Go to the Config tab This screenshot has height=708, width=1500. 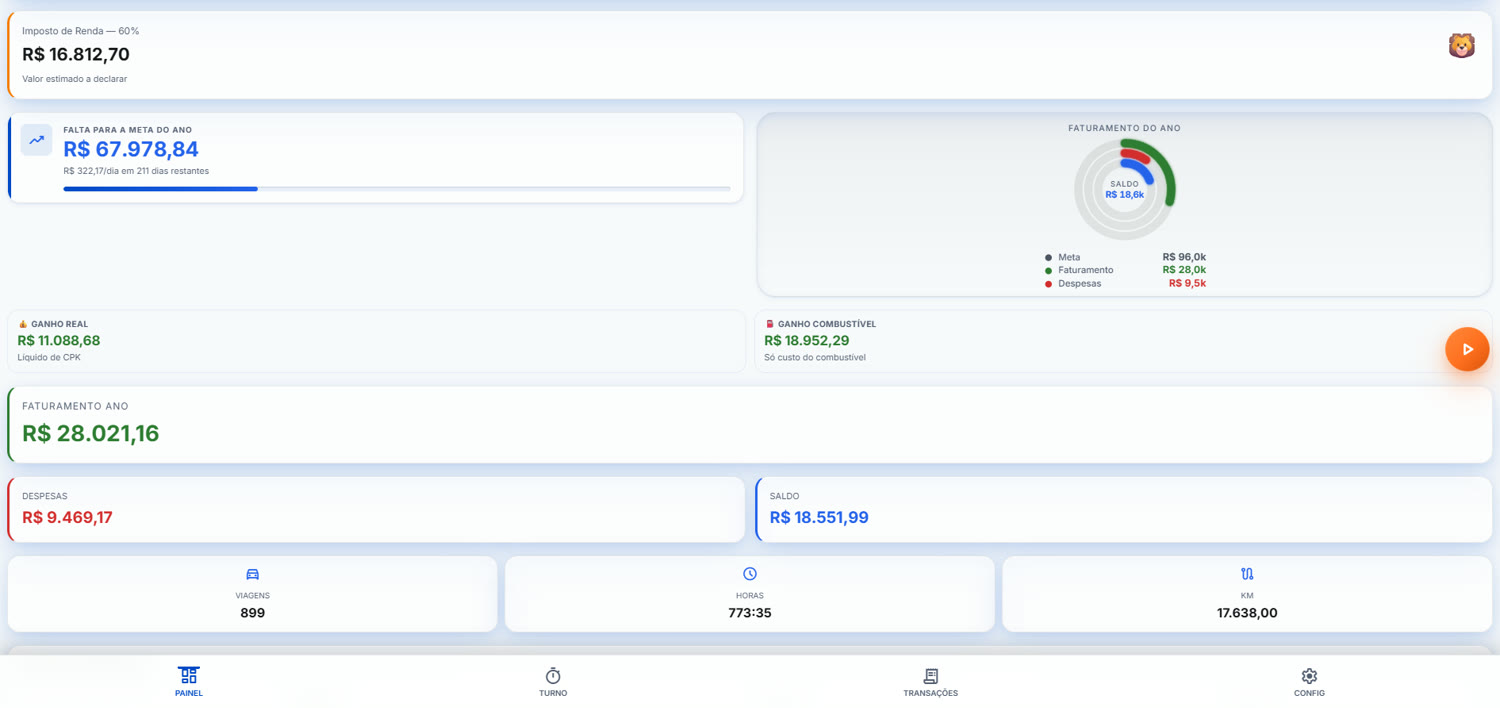1309,682
